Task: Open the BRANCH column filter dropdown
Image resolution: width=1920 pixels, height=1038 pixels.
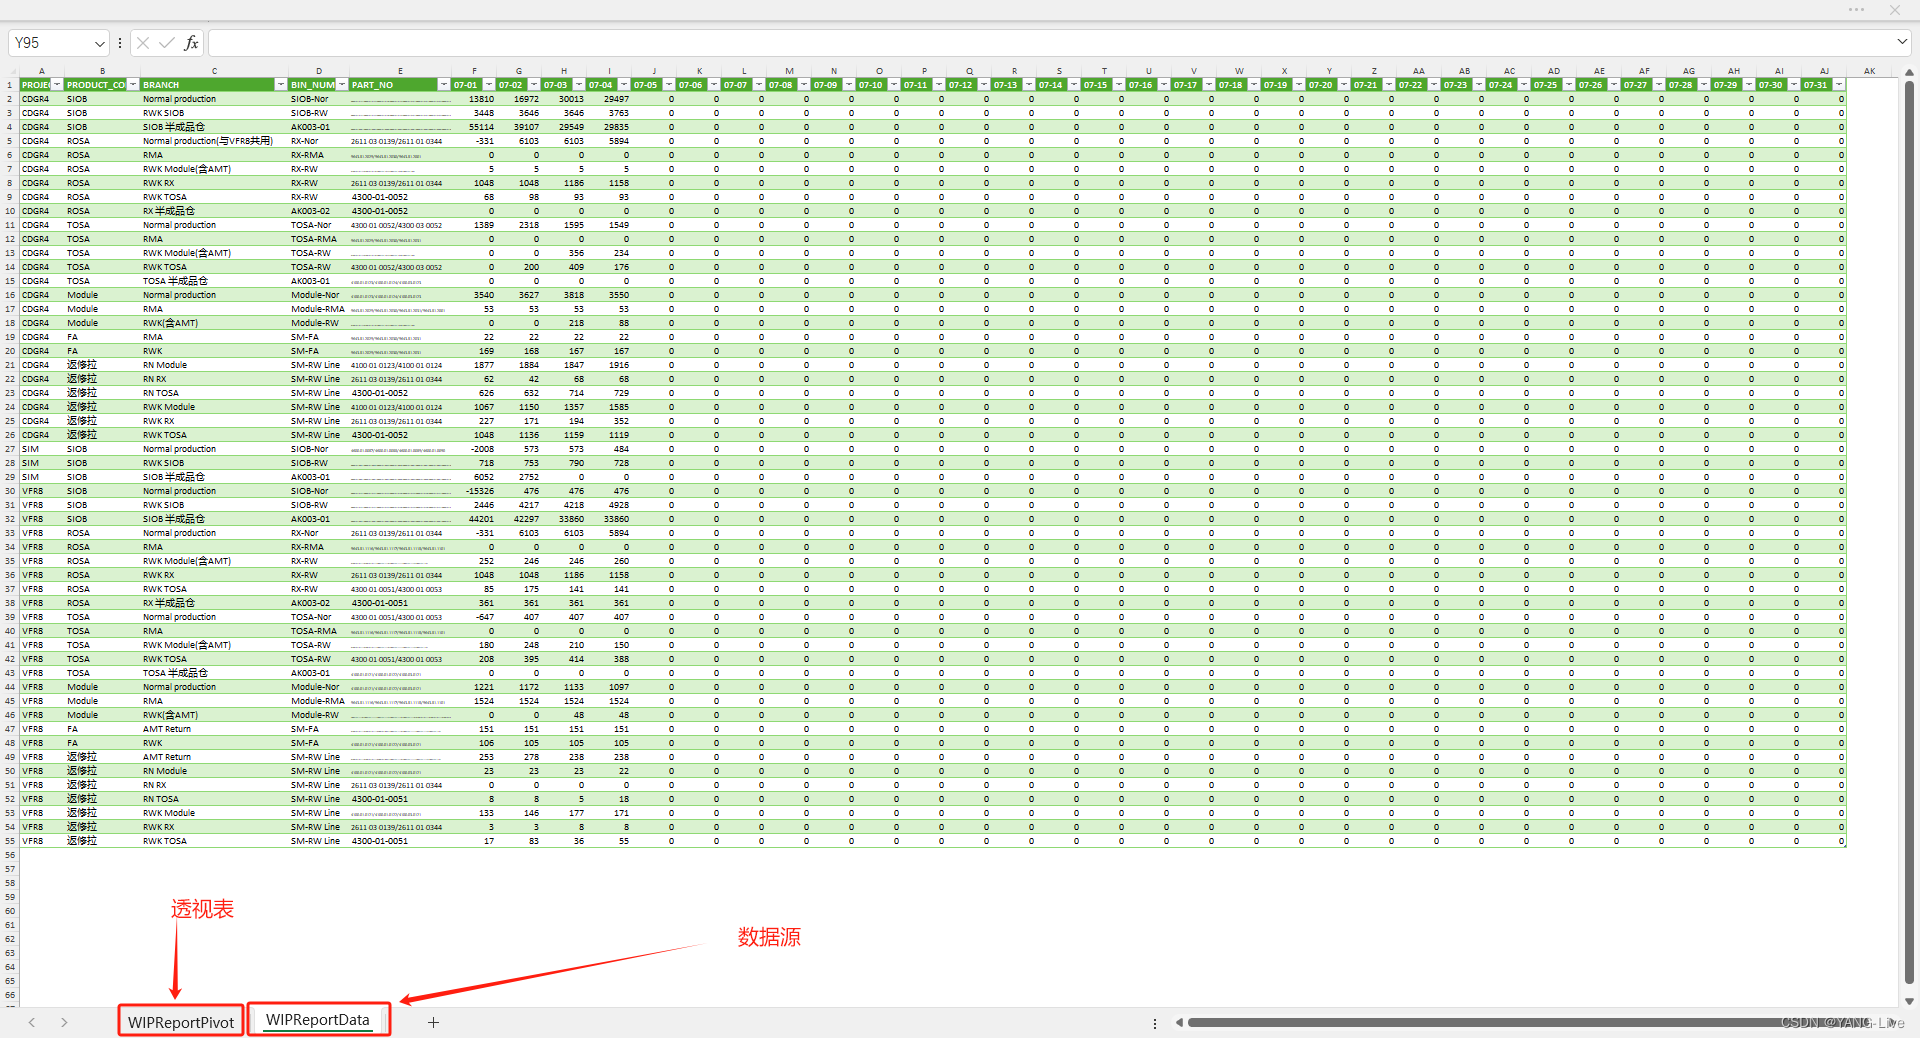Action: 281,85
